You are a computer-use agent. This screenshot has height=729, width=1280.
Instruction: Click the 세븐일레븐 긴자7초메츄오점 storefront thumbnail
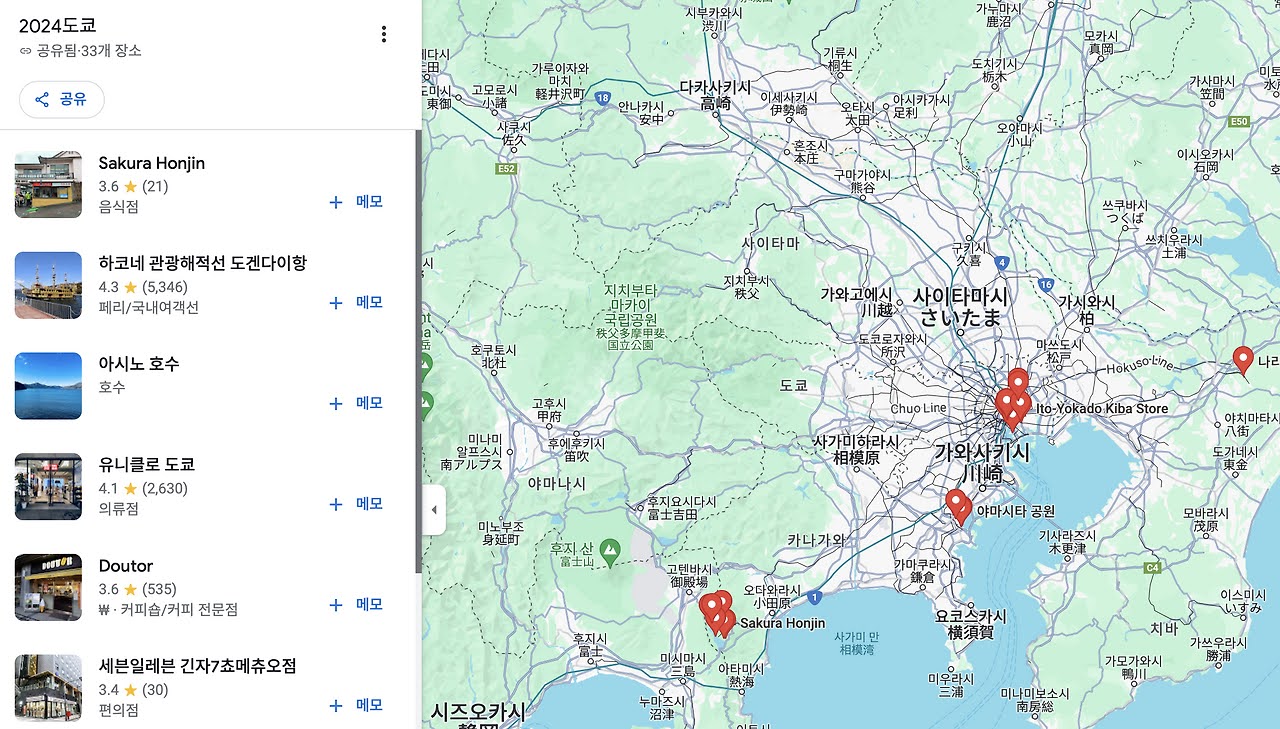pos(48,687)
